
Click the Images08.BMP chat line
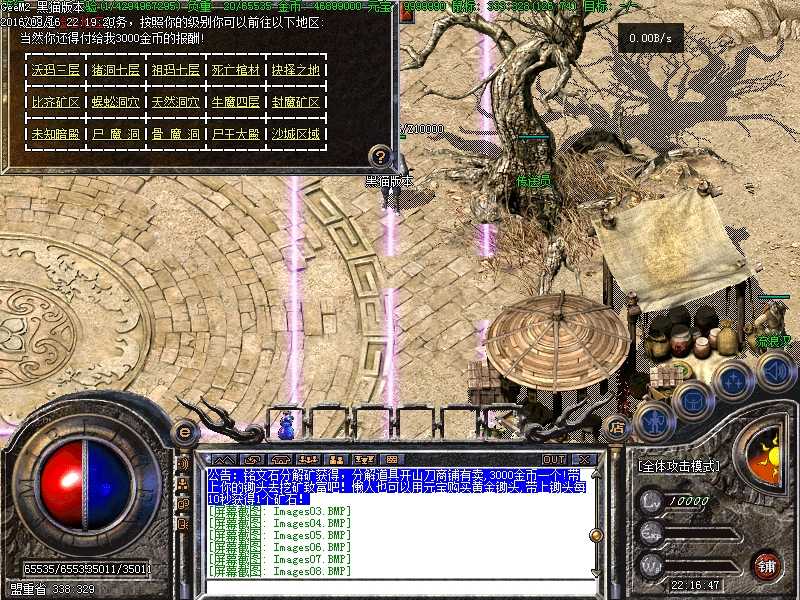(280, 571)
